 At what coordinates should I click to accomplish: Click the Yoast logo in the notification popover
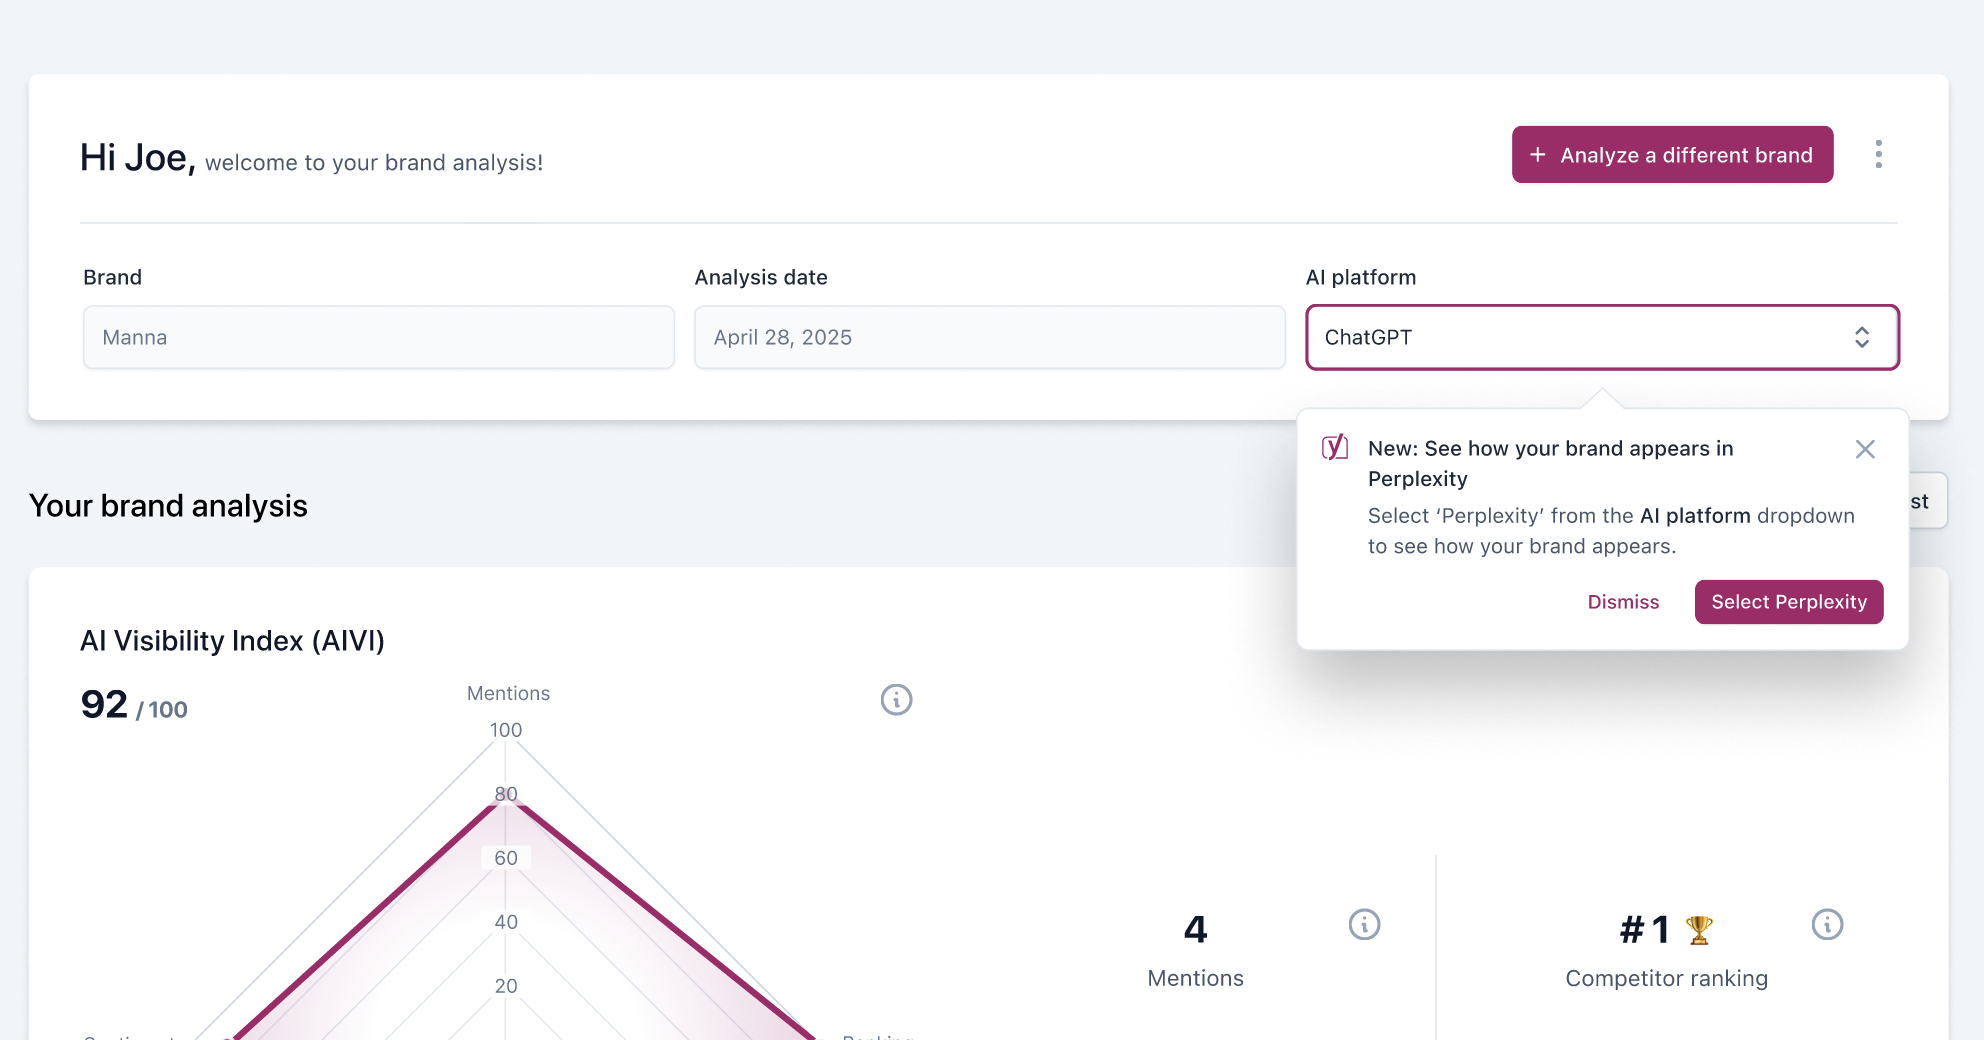(x=1334, y=448)
